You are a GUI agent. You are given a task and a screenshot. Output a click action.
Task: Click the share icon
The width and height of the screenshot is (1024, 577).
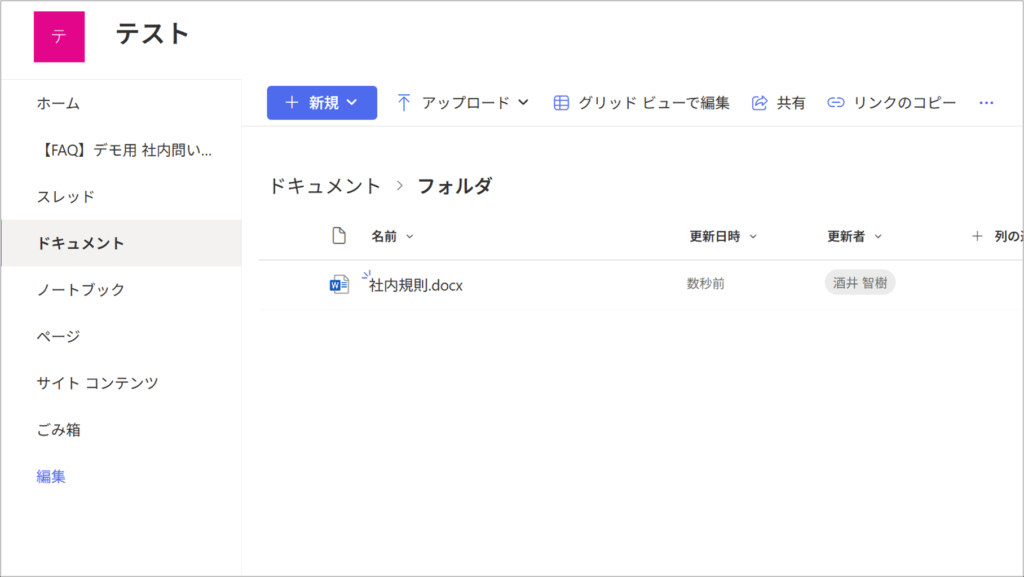[x=759, y=102]
